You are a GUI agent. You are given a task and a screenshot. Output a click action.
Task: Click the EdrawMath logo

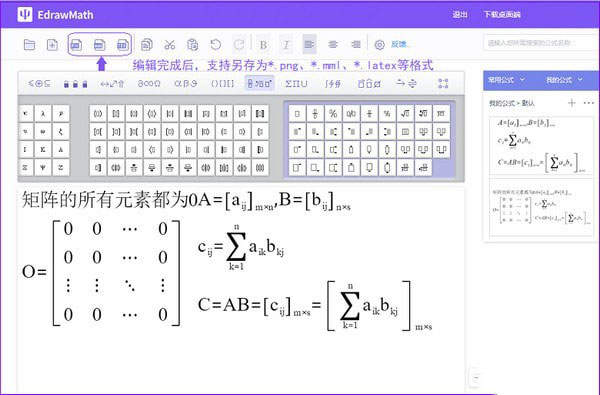[x=55, y=15]
